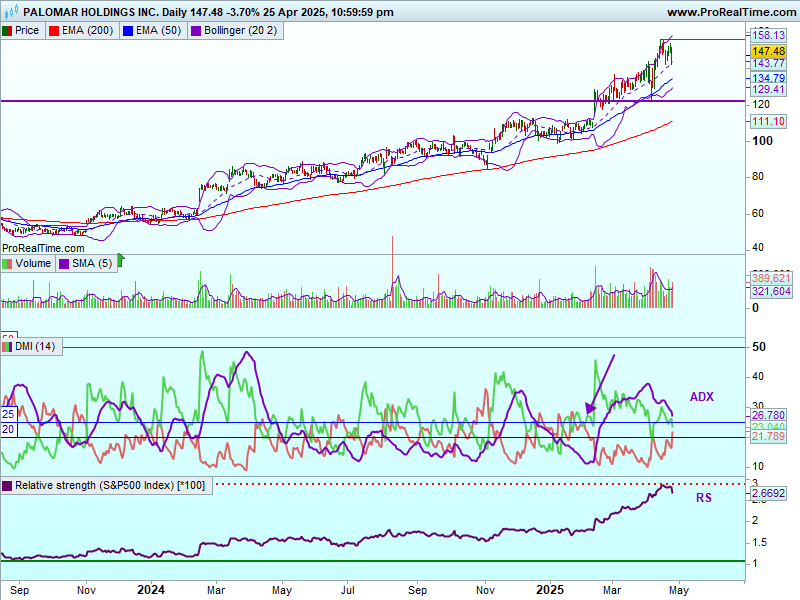Click the 158.13 upper Bollinger price label
The width and height of the screenshot is (800, 600).
point(768,35)
